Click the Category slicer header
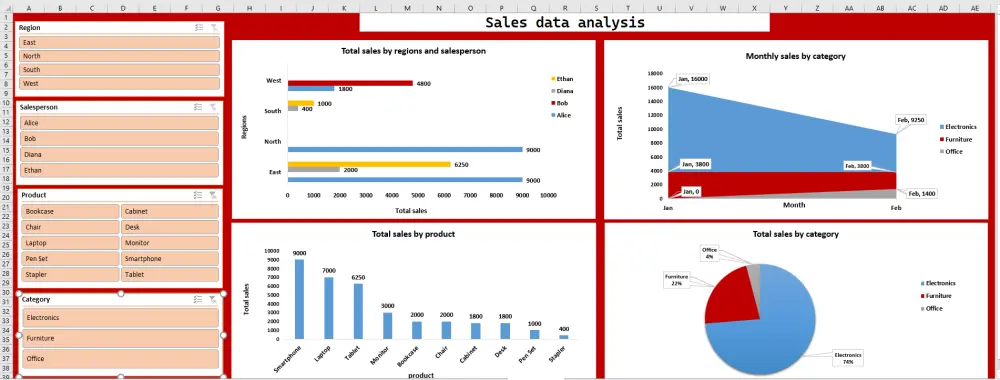Viewport: 1000px width, 380px height. 121,299
